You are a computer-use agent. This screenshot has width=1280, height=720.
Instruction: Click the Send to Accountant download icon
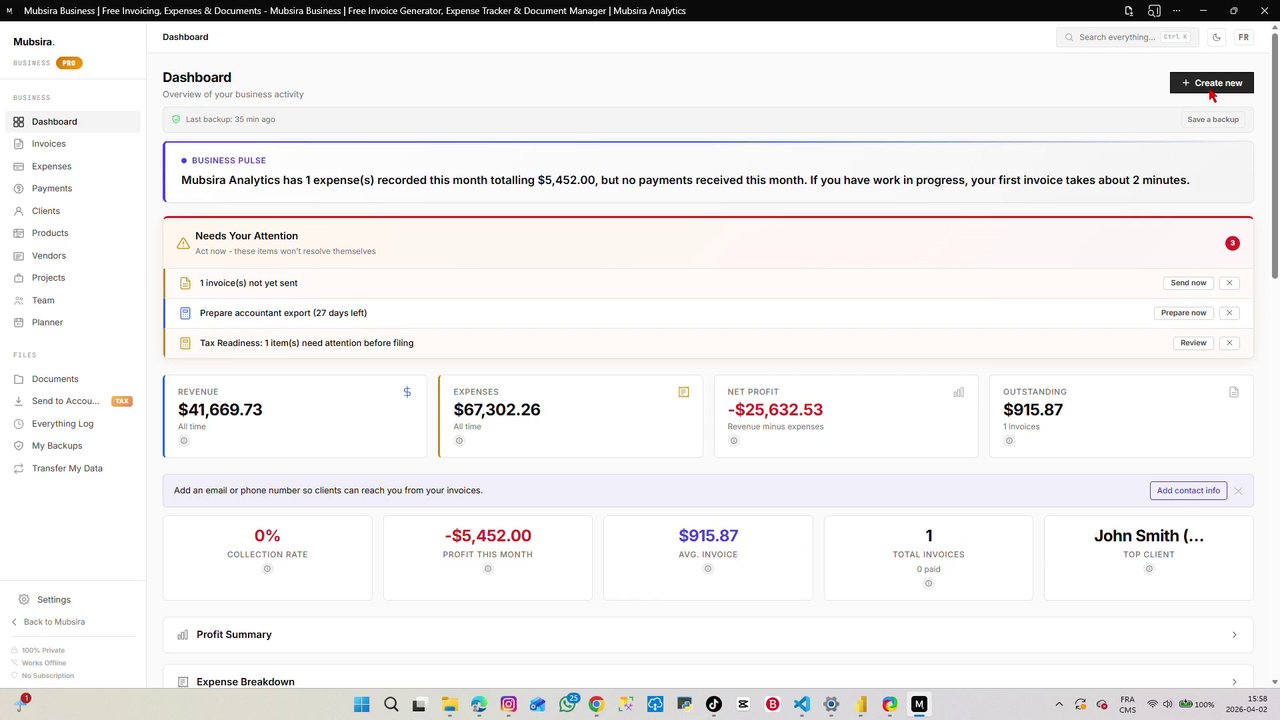pyautogui.click(x=19, y=401)
